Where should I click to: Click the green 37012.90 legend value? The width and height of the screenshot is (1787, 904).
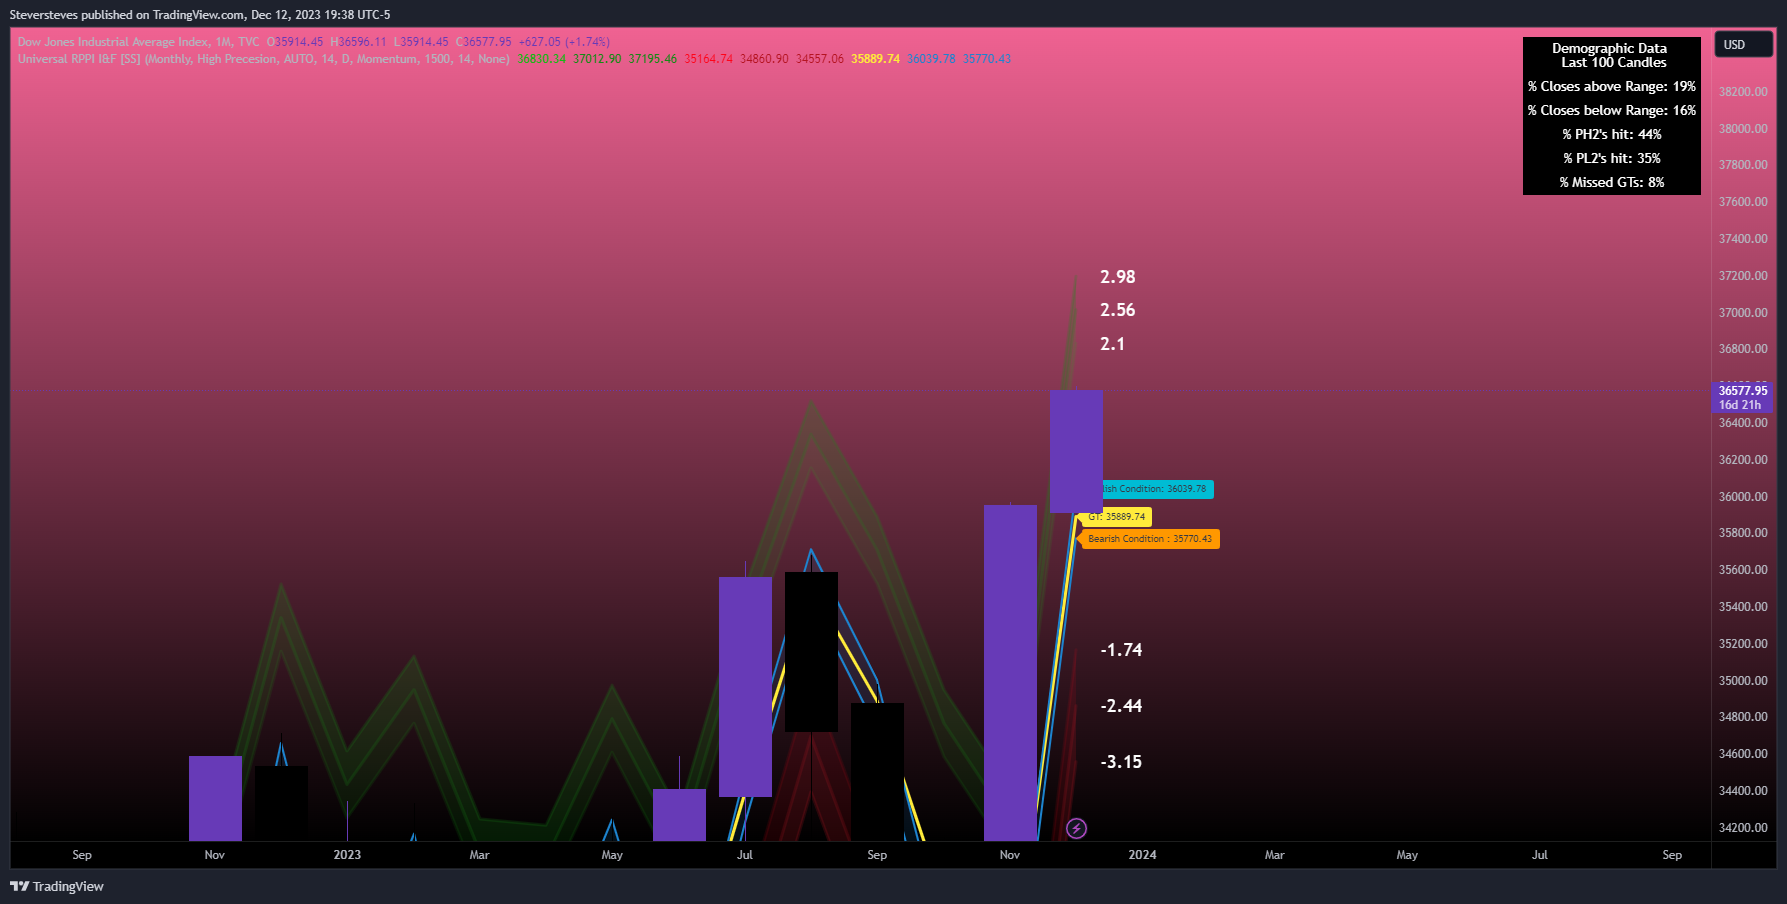597,59
